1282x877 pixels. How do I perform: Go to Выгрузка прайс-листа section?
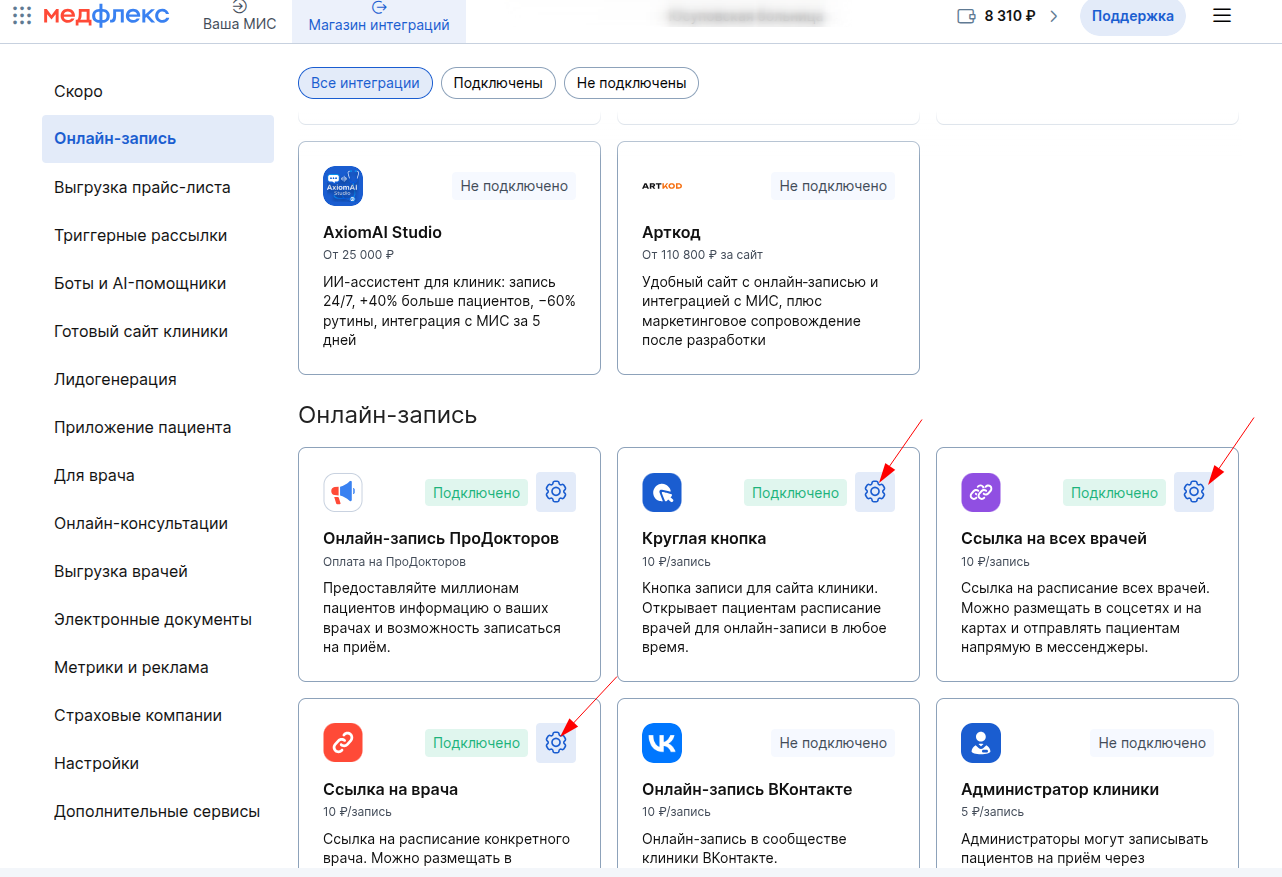[142, 187]
